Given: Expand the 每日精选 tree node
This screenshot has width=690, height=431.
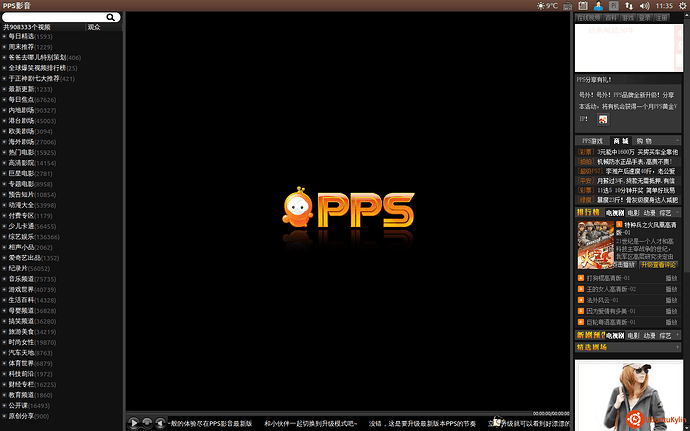Looking at the screenshot, I should click(4, 37).
